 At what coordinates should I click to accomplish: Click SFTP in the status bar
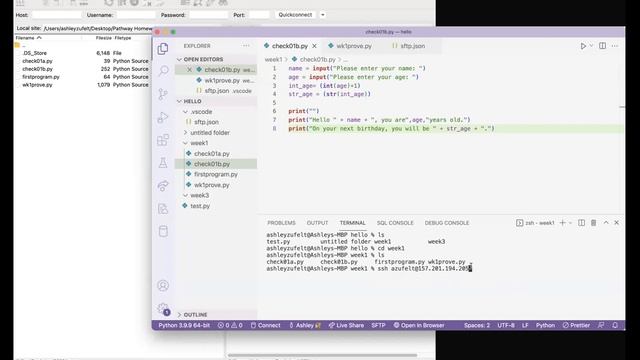[378, 325]
